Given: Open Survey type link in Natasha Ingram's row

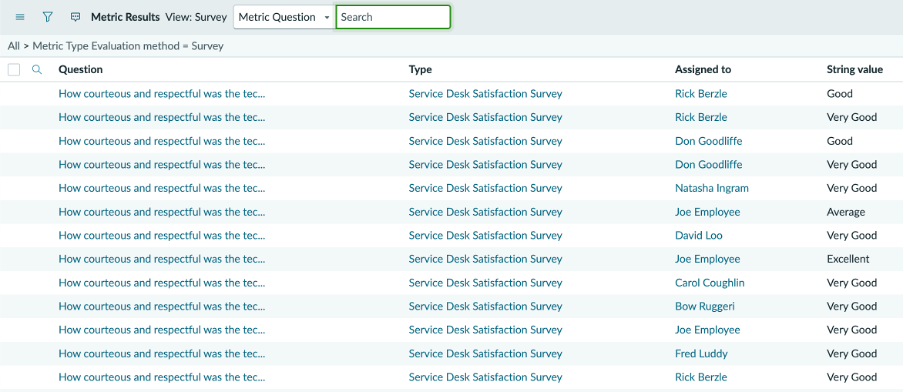Looking at the screenshot, I should point(485,188).
